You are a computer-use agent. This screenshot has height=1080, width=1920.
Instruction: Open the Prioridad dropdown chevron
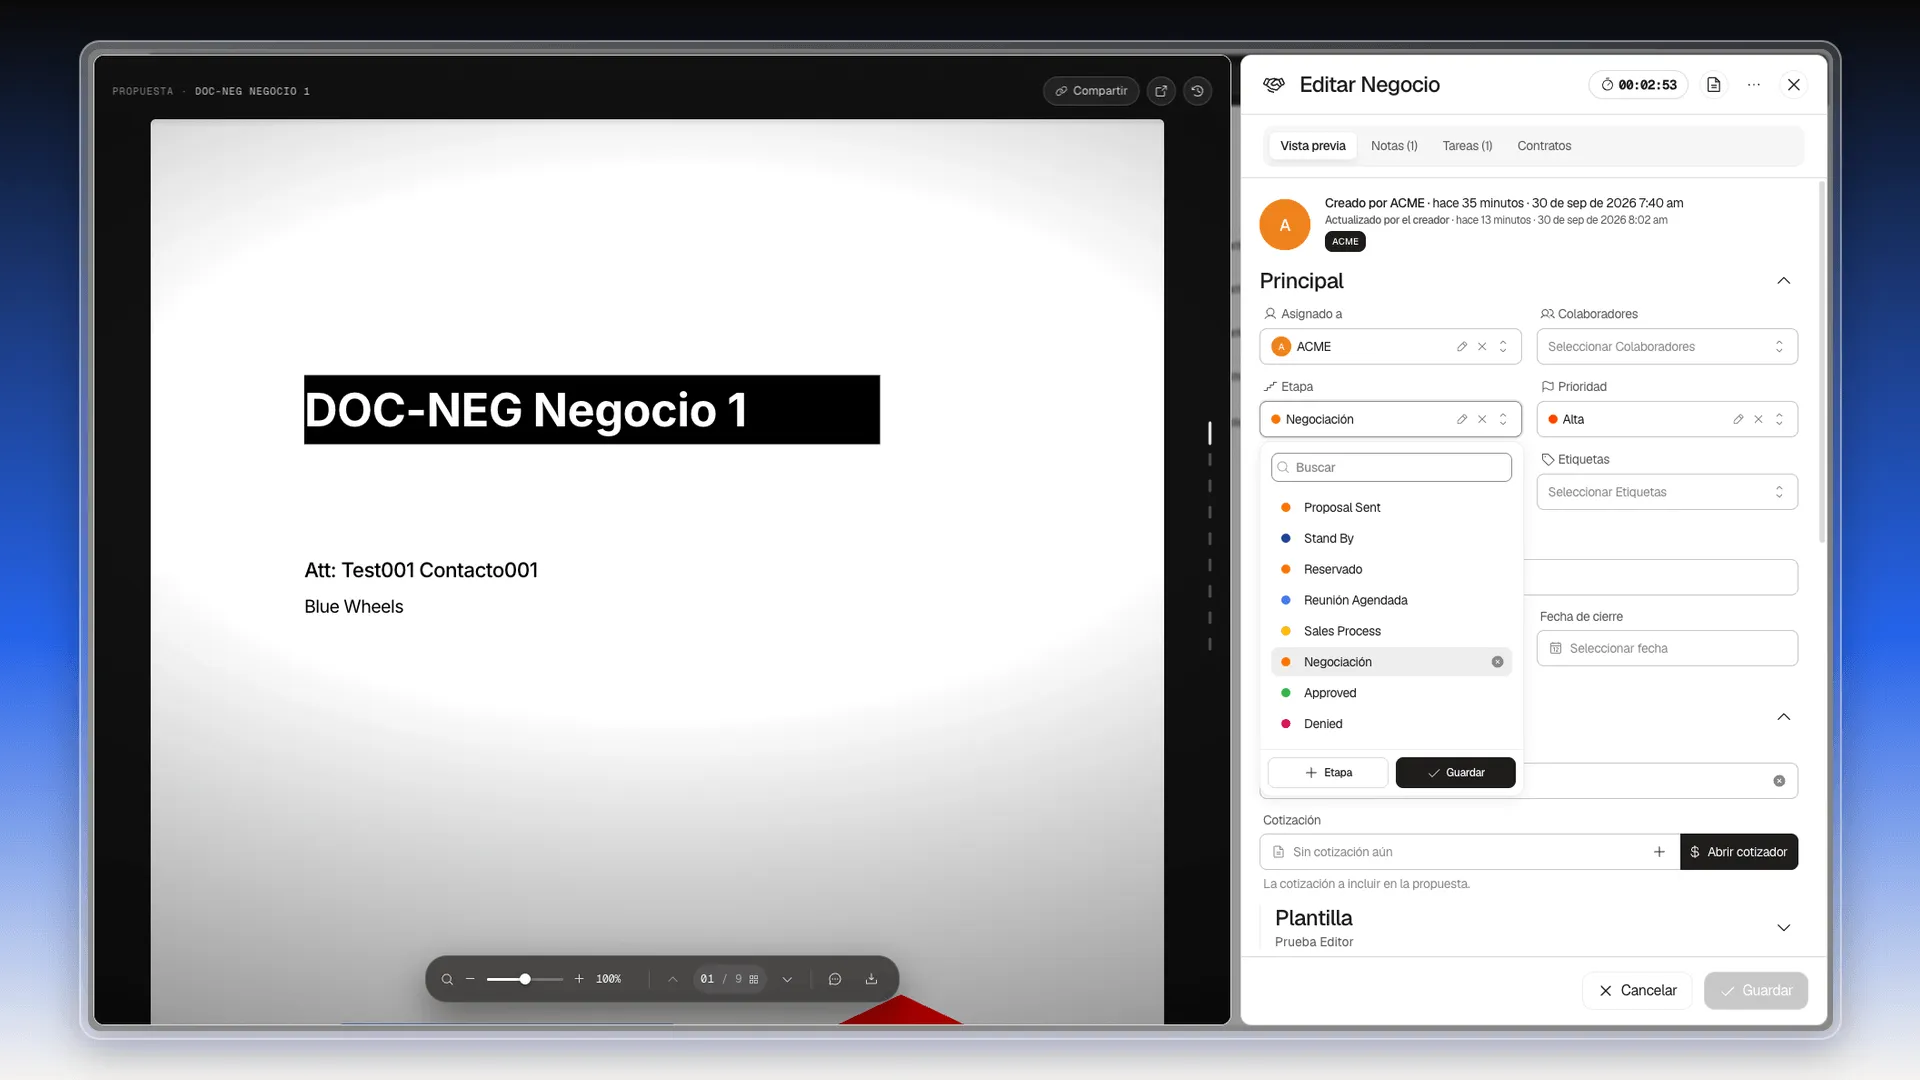tap(1779, 420)
